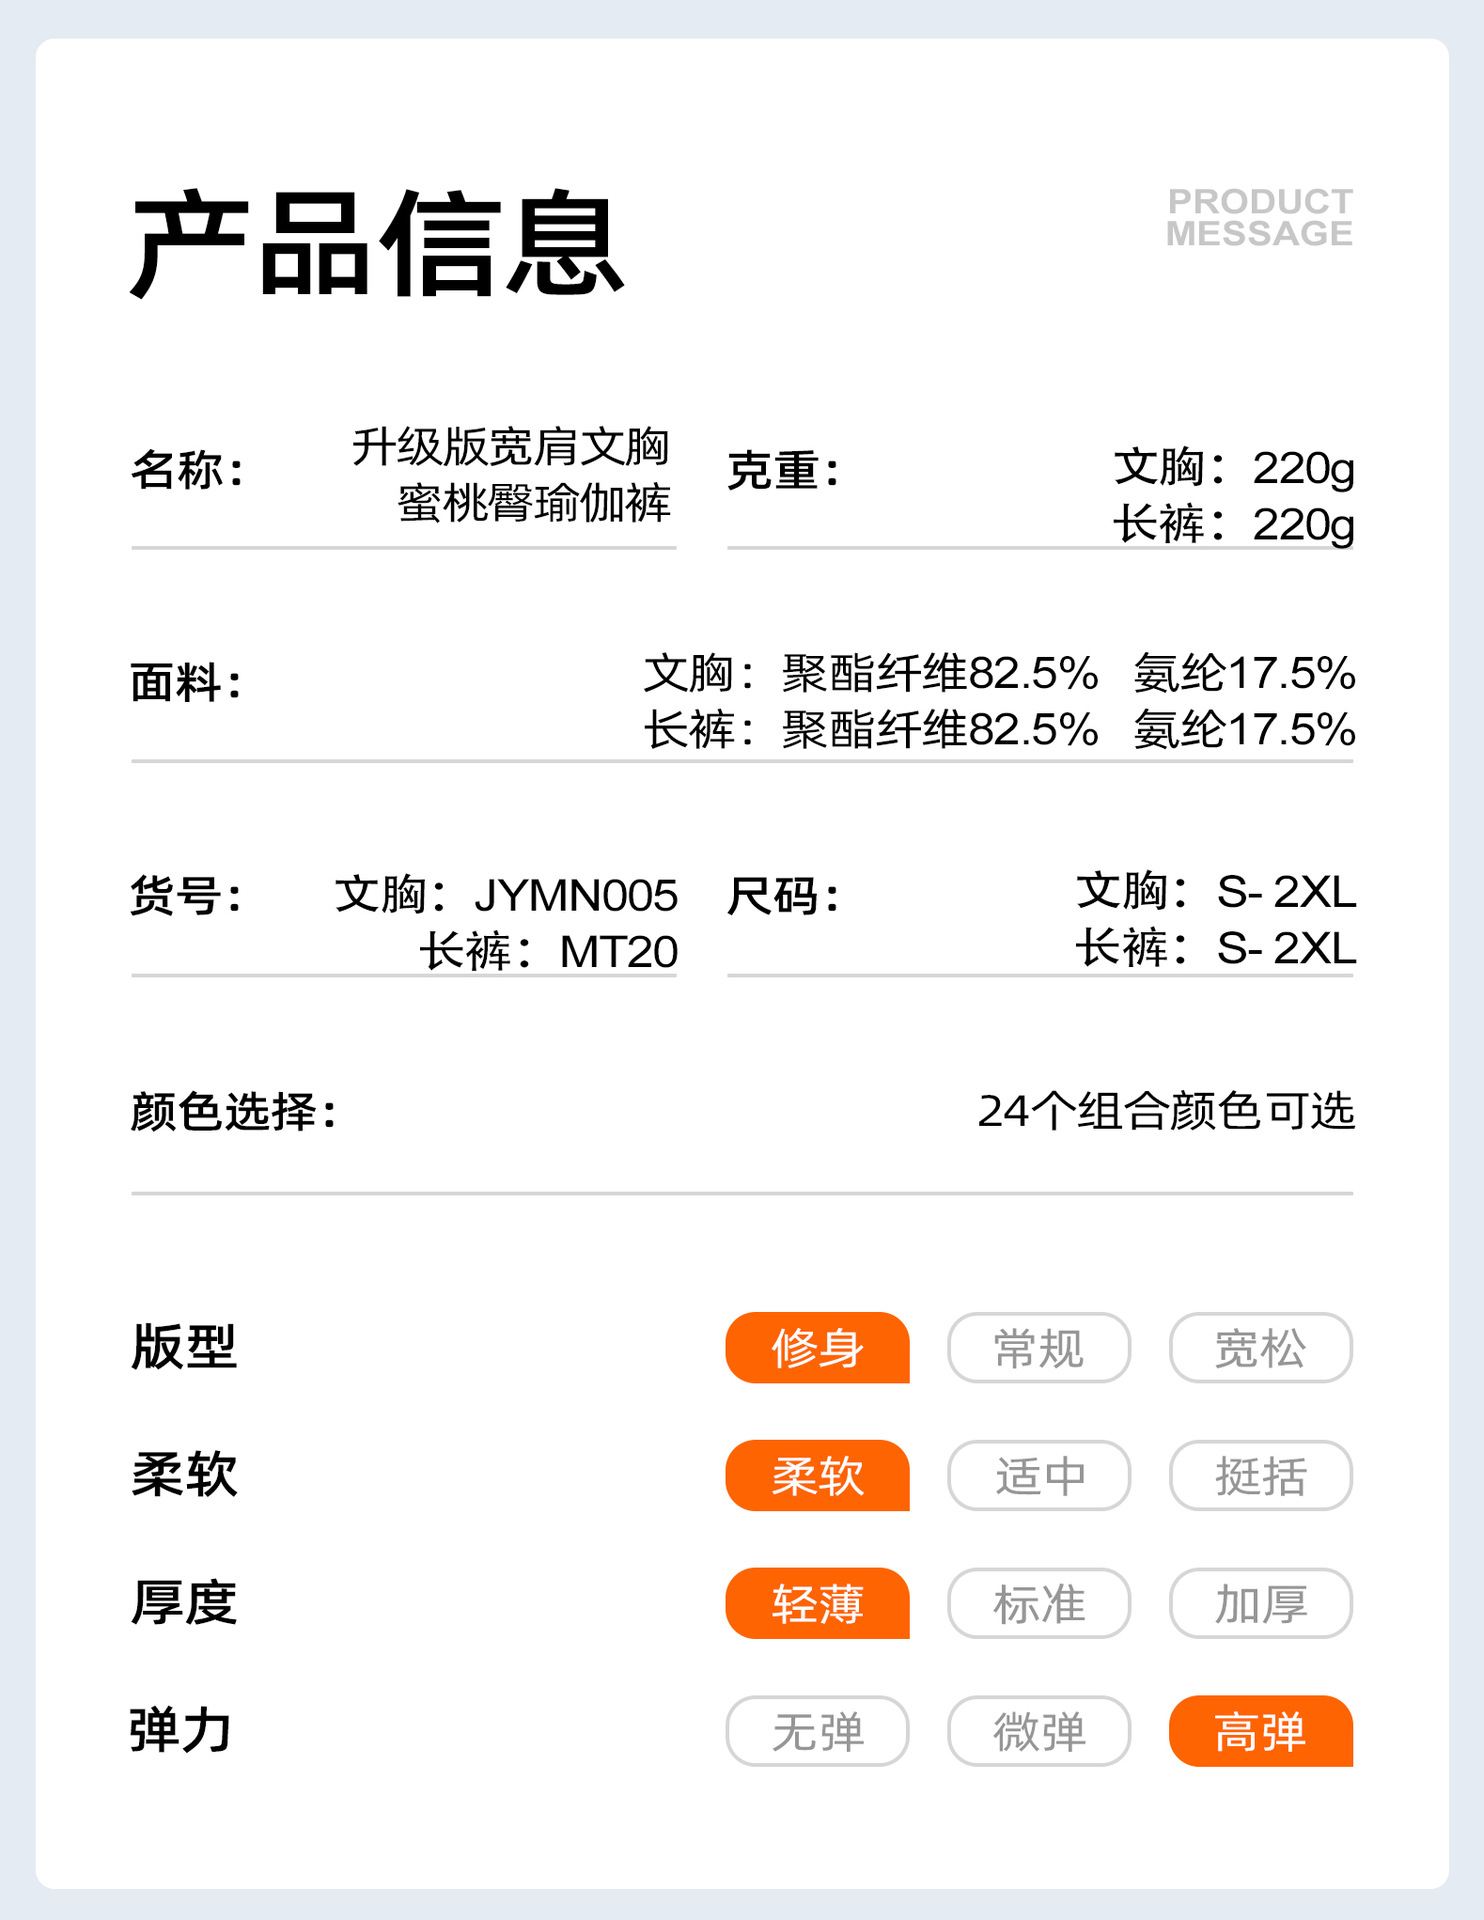Select 标准 thickness option
The height and width of the screenshot is (1920, 1484).
point(1039,1604)
